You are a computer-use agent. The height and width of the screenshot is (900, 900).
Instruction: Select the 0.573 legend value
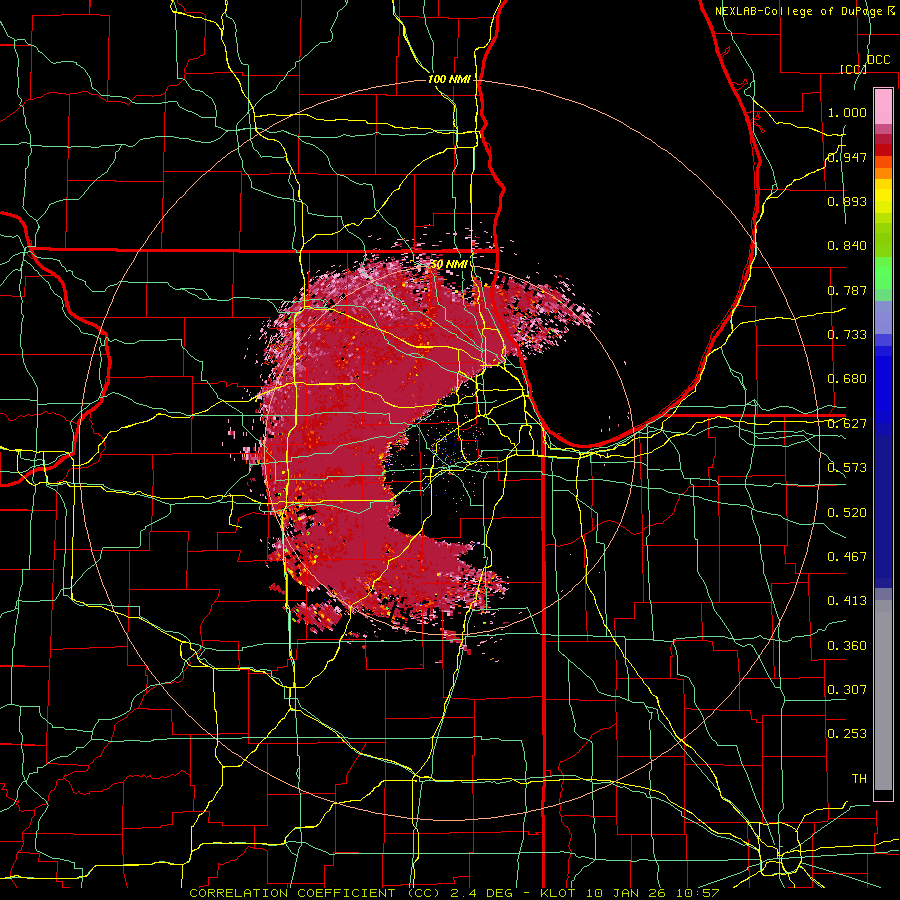[847, 468]
